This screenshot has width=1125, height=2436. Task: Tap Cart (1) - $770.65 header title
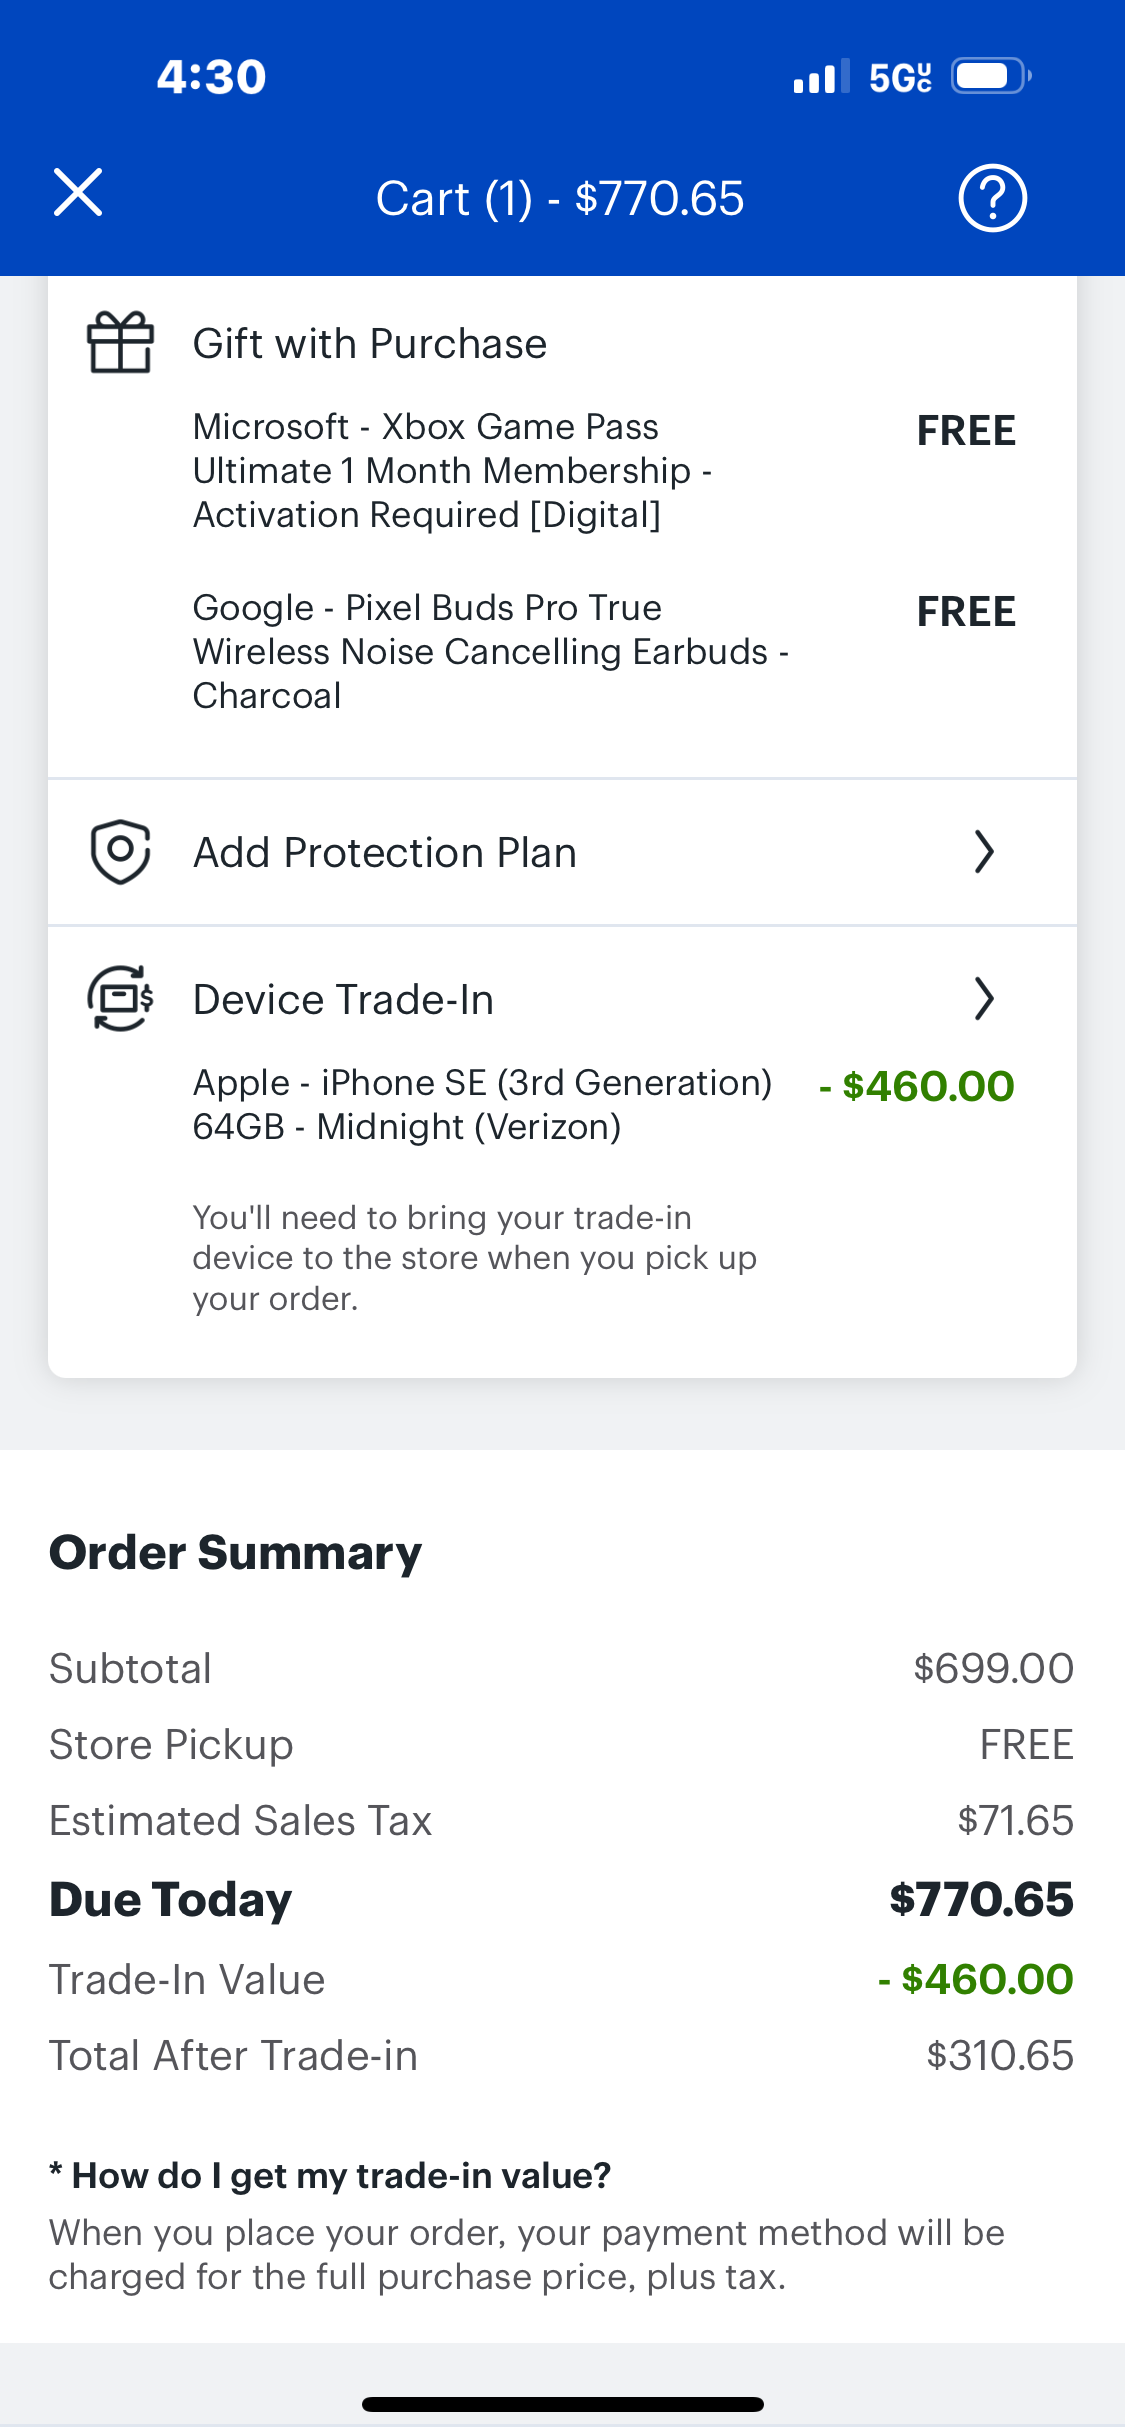point(560,198)
